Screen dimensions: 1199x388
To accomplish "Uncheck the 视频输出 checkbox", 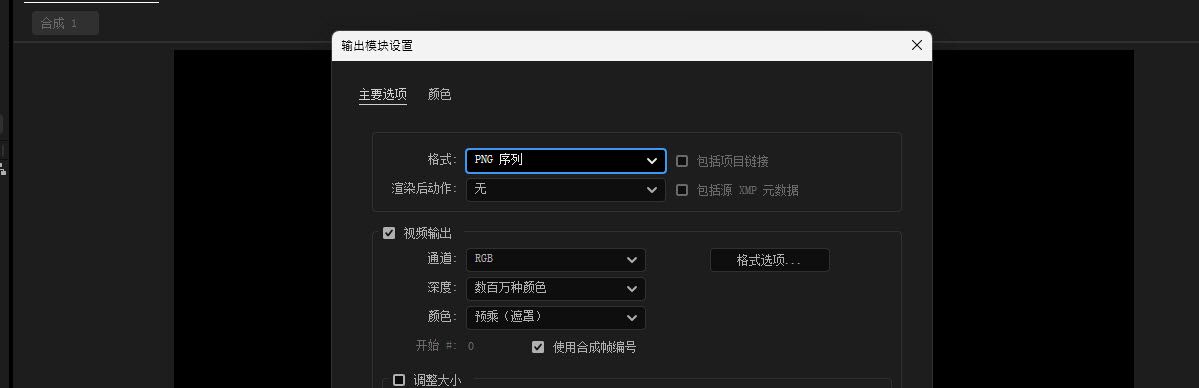I will (x=388, y=233).
